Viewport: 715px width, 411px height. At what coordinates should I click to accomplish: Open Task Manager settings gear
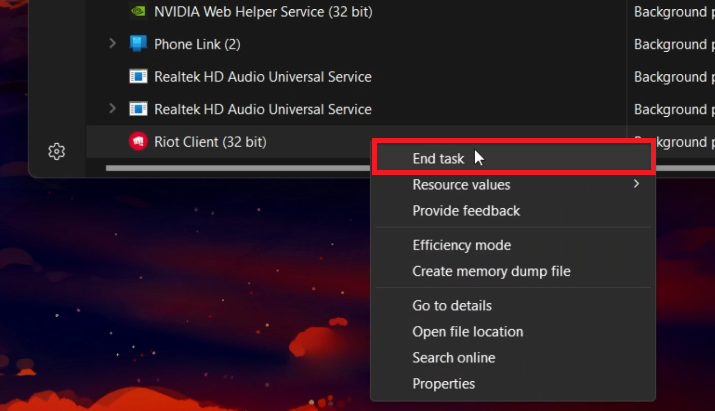click(x=57, y=152)
